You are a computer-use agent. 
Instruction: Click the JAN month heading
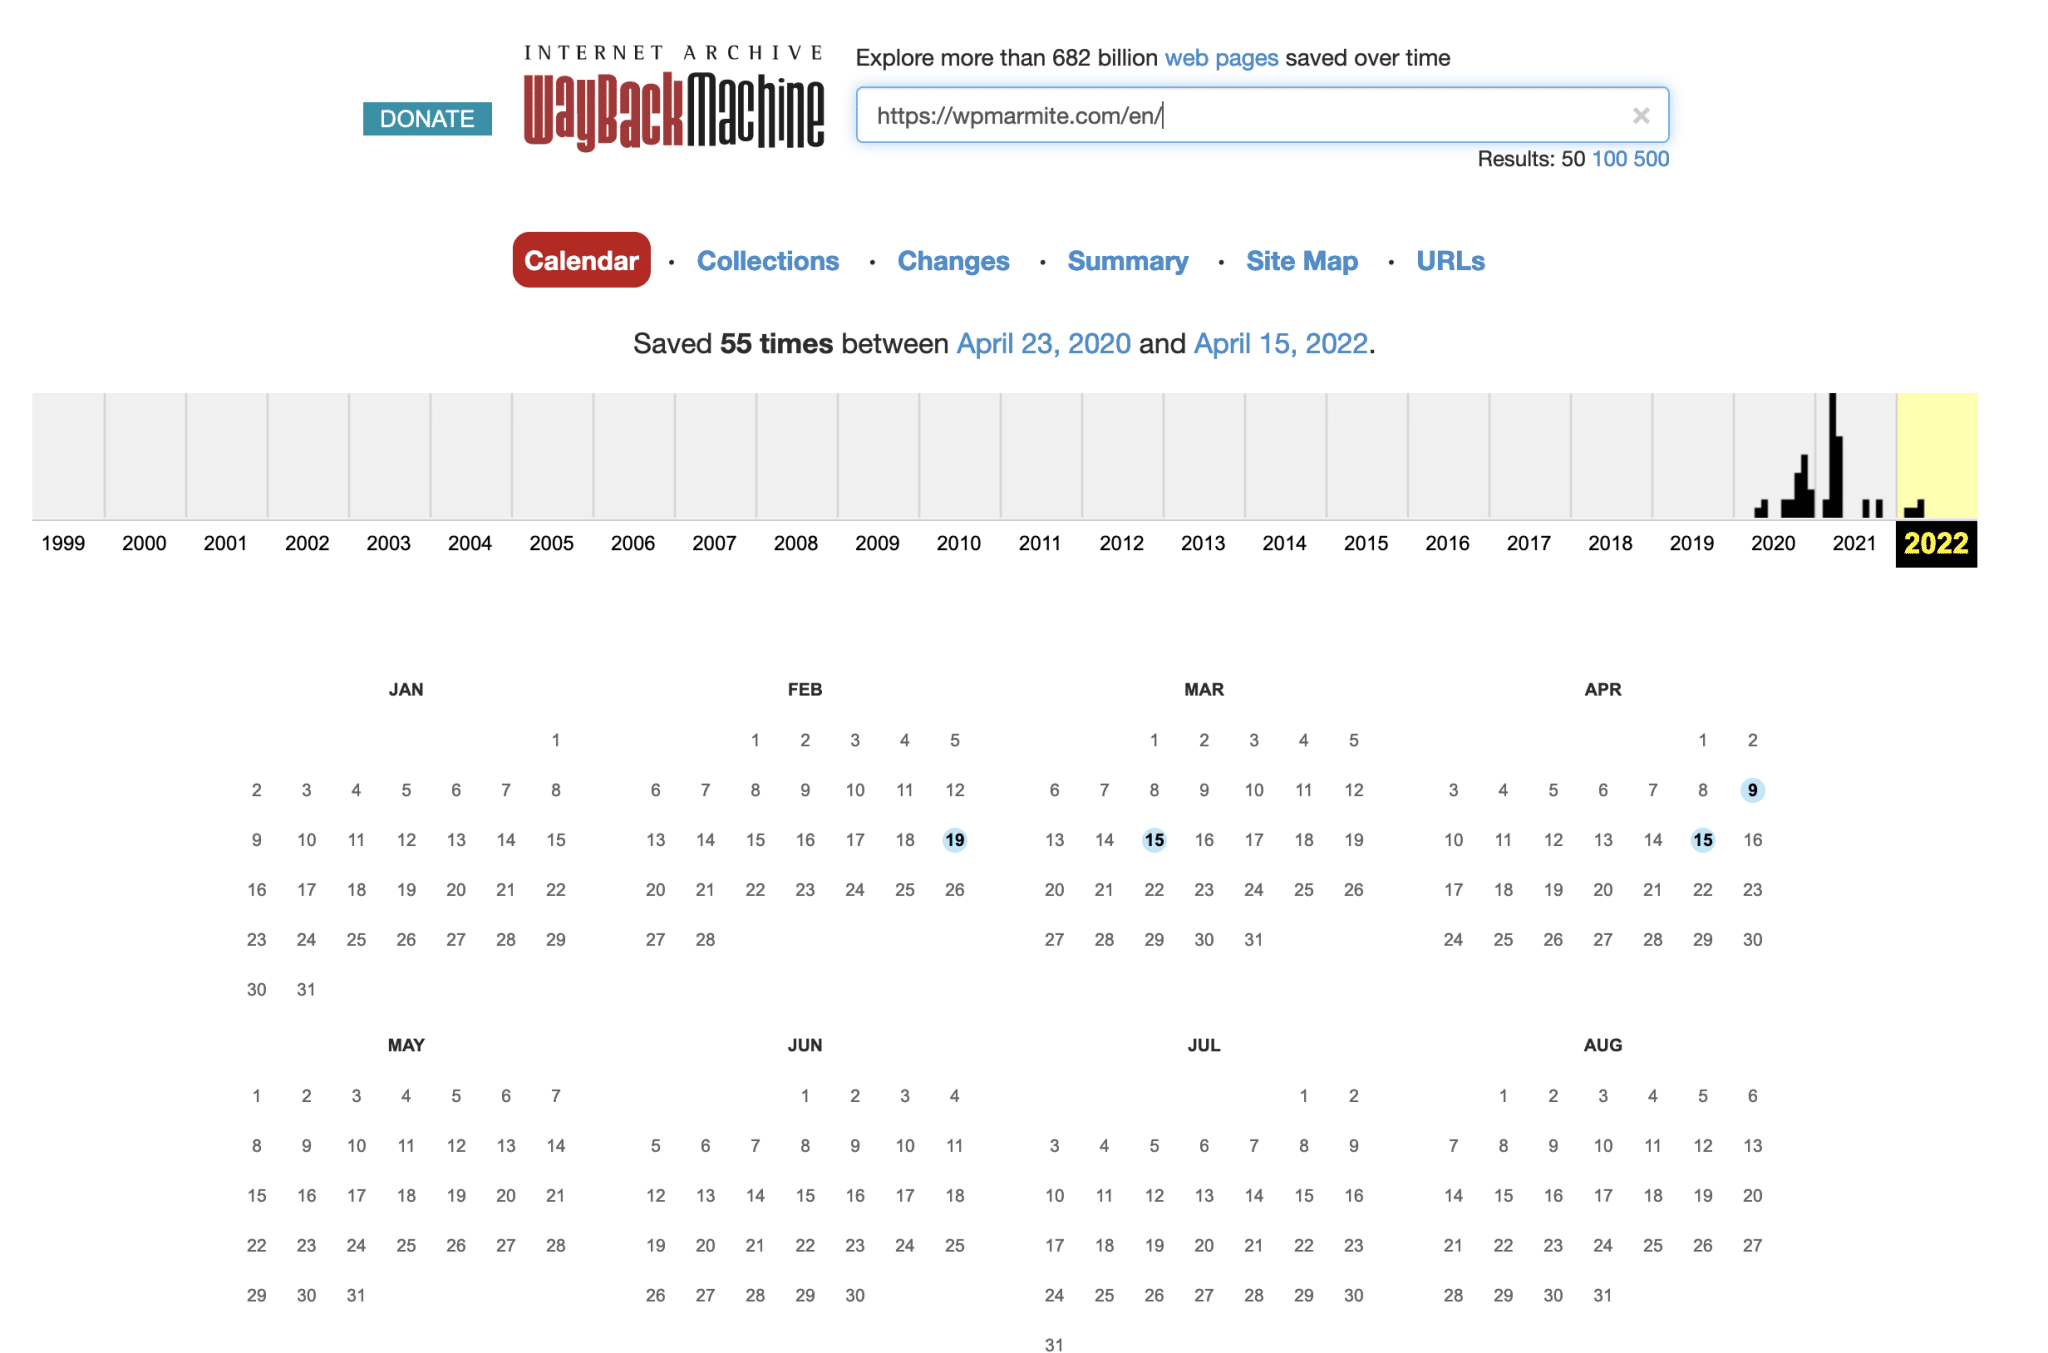pyautogui.click(x=406, y=689)
